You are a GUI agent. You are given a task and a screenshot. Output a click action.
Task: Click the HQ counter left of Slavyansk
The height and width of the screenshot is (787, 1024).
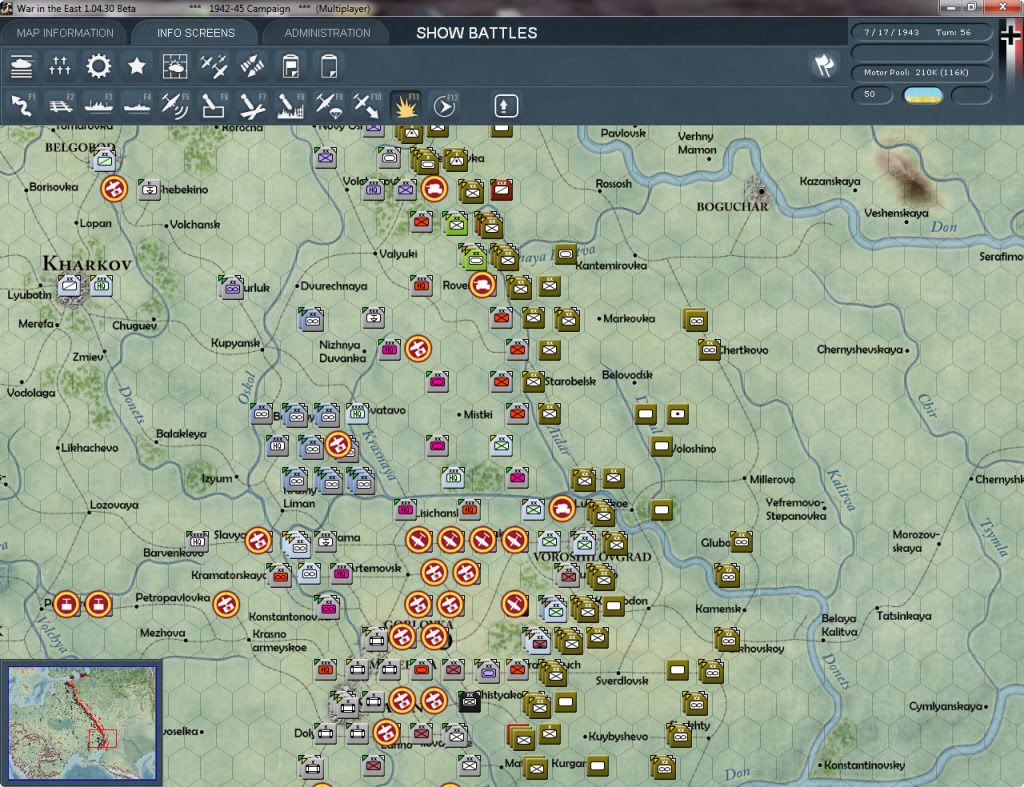pos(197,541)
